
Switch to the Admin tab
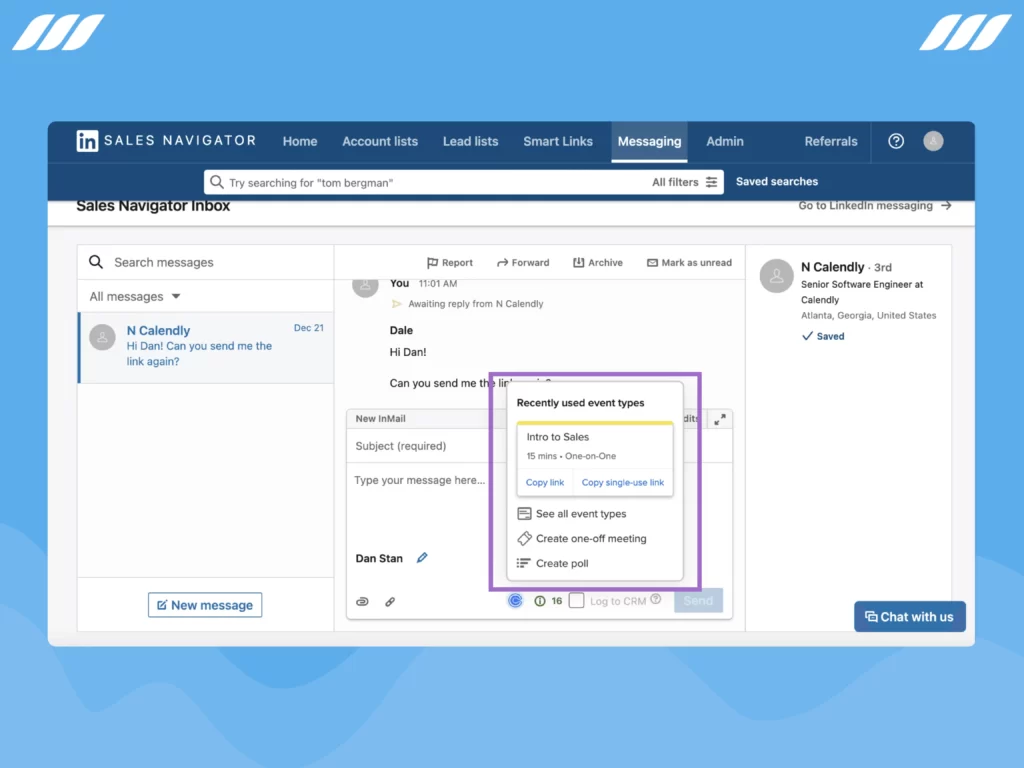[x=724, y=141]
